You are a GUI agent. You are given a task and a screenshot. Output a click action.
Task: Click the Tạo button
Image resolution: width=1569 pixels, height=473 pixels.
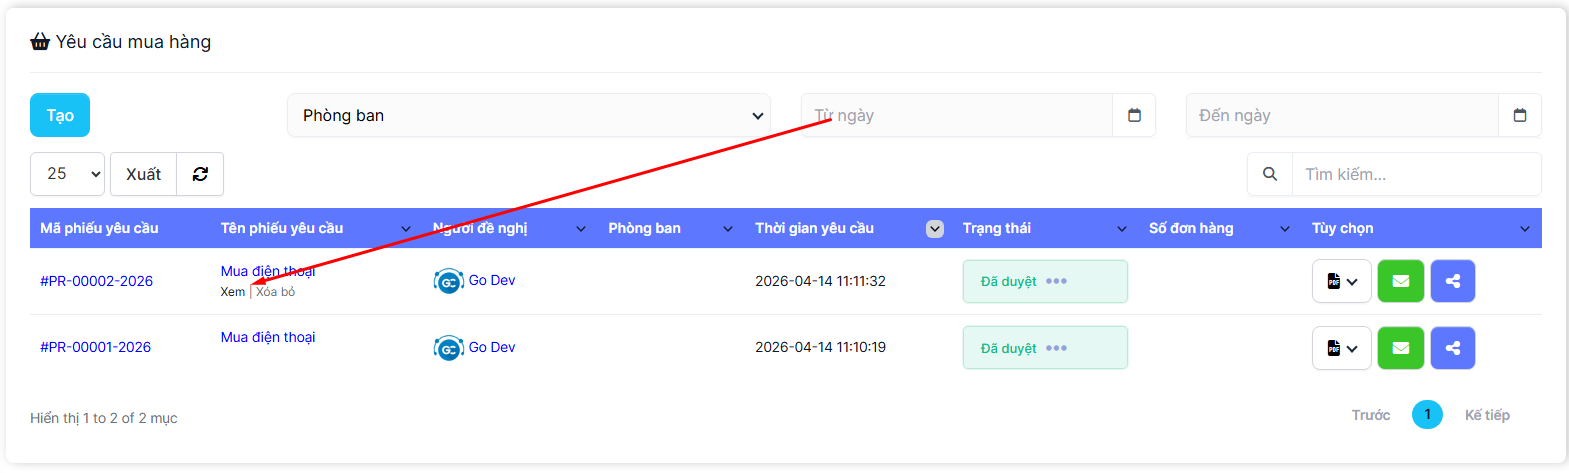(60, 115)
